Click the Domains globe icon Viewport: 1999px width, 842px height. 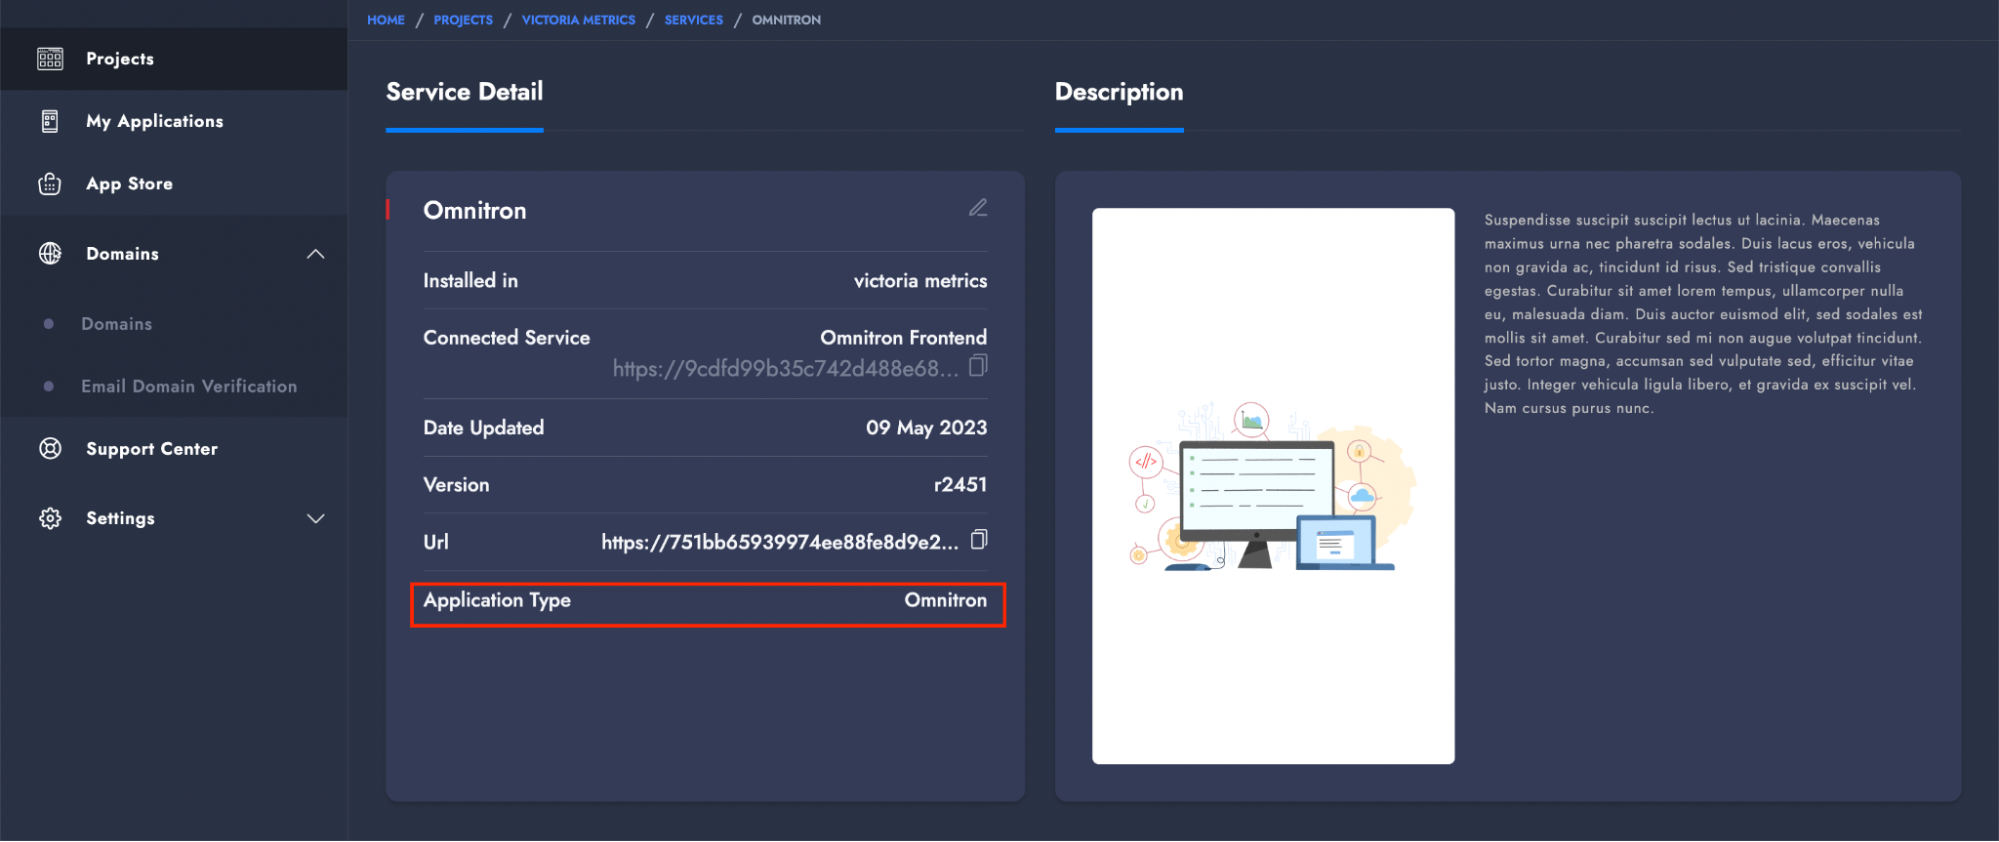[x=50, y=254]
